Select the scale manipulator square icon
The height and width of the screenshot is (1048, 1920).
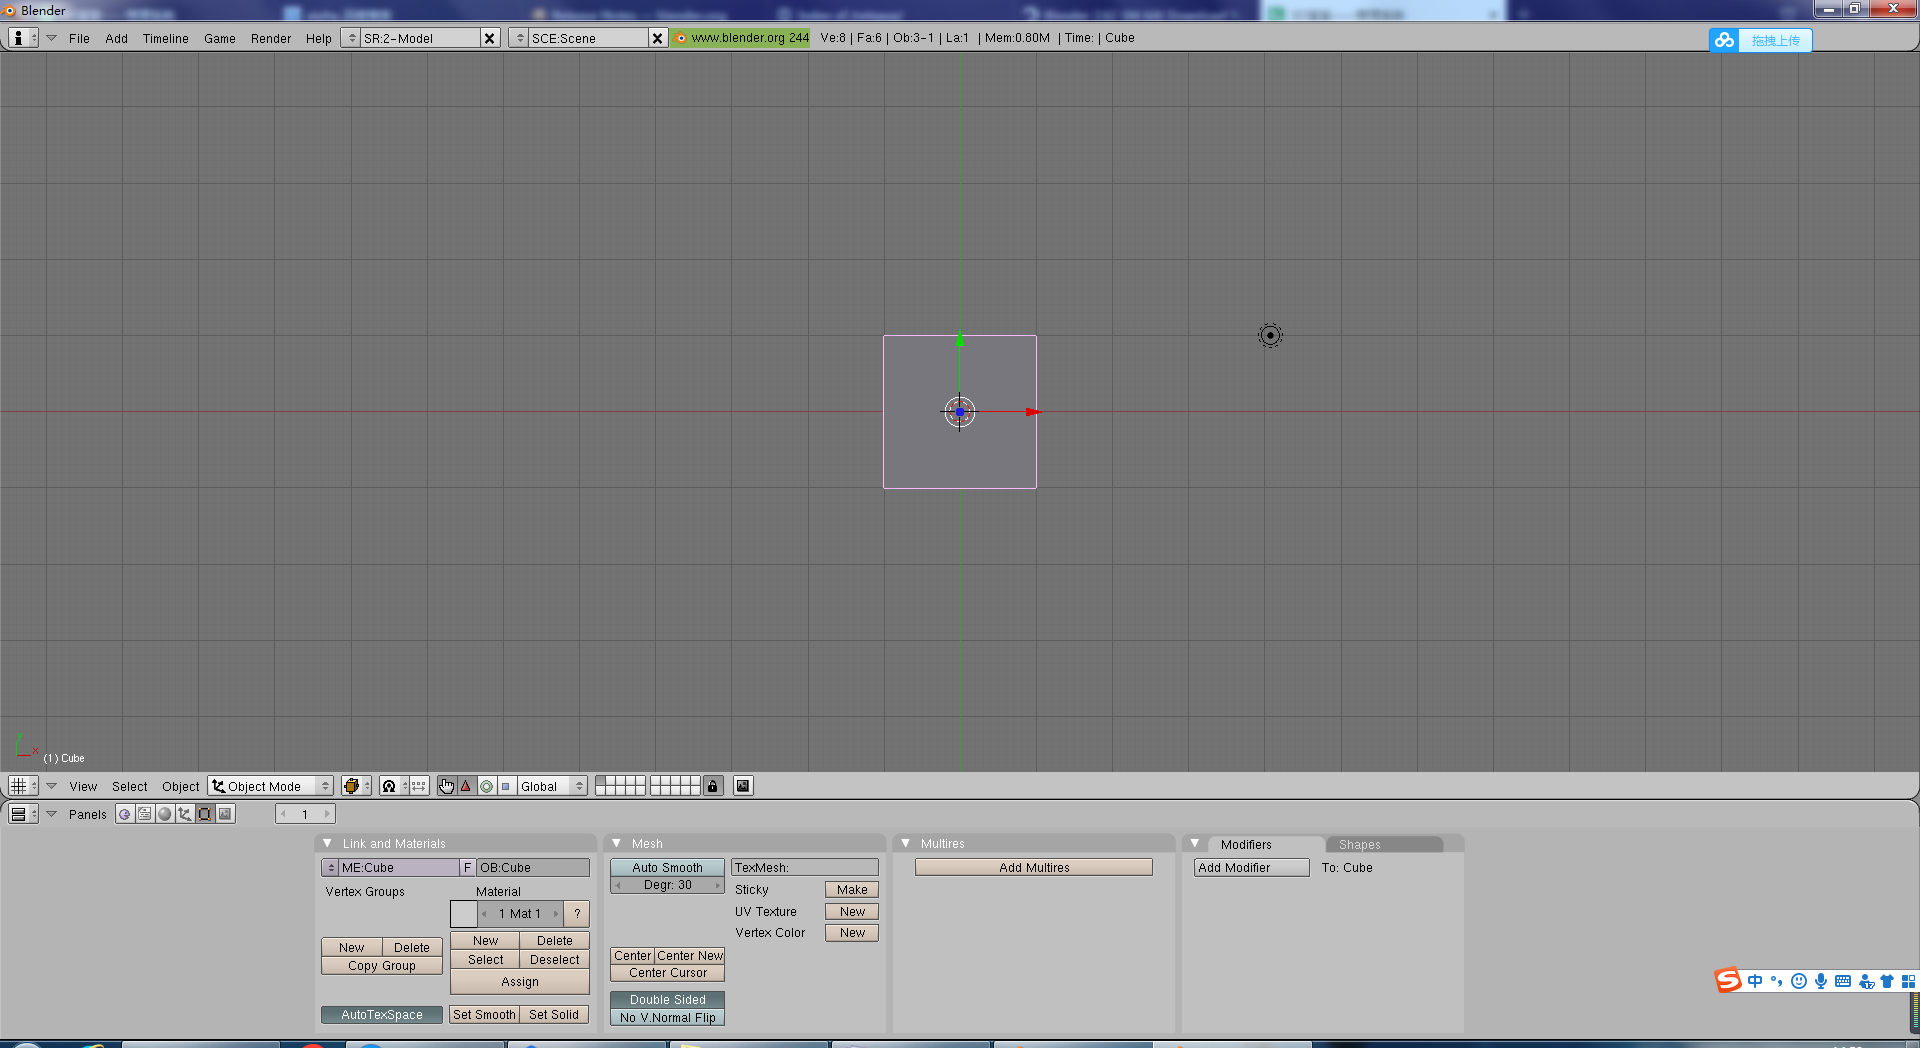click(506, 786)
